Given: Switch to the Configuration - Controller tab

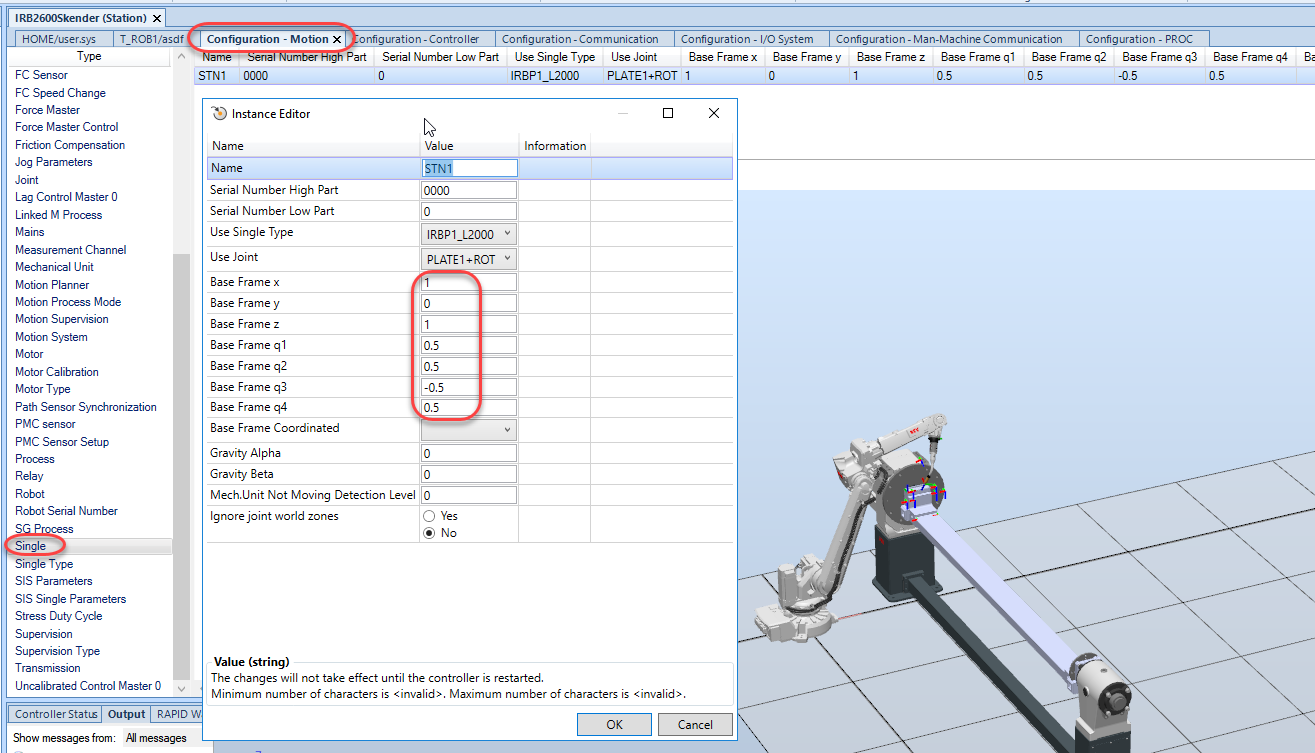Looking at the screenshot, I should pos(416,39).
